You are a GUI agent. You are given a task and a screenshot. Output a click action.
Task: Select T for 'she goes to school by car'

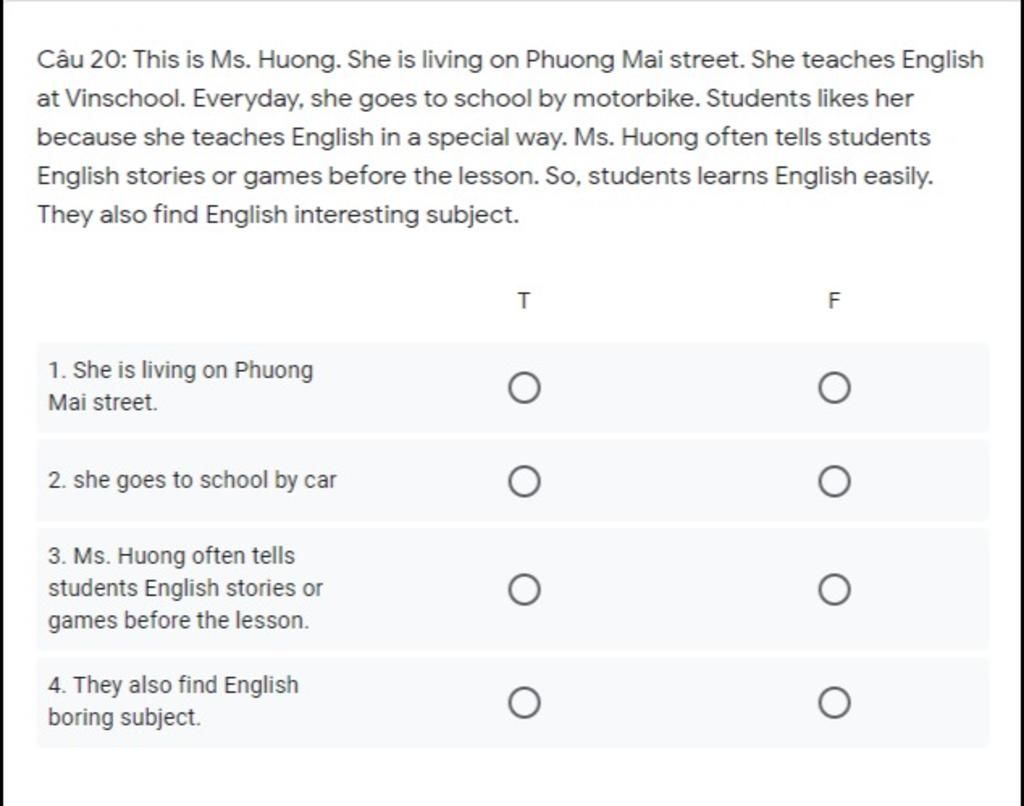click(x=524, y=481)
